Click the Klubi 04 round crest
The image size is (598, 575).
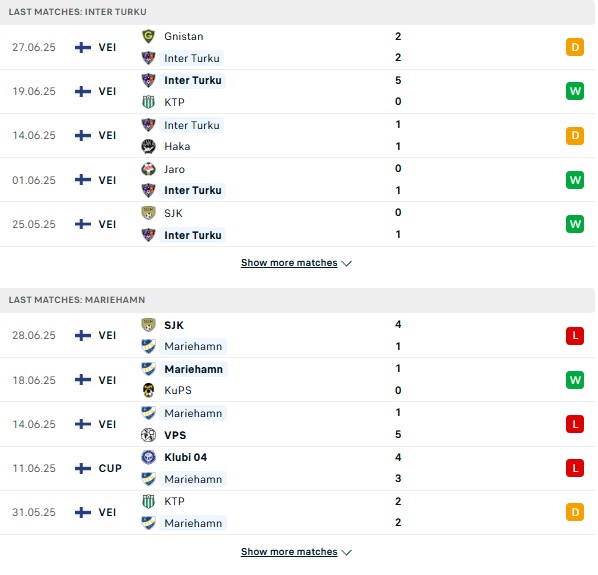148,457
